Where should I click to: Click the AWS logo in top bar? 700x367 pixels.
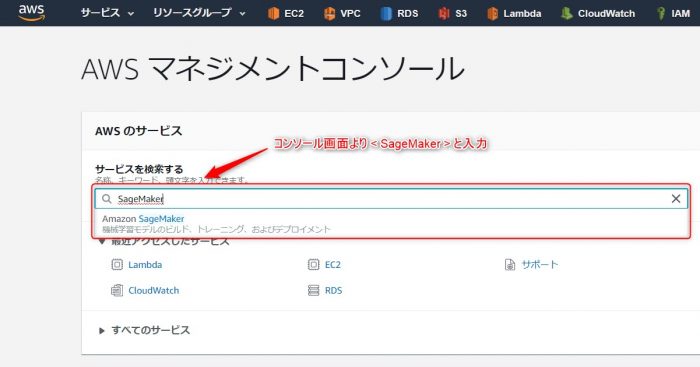[32, 13]
